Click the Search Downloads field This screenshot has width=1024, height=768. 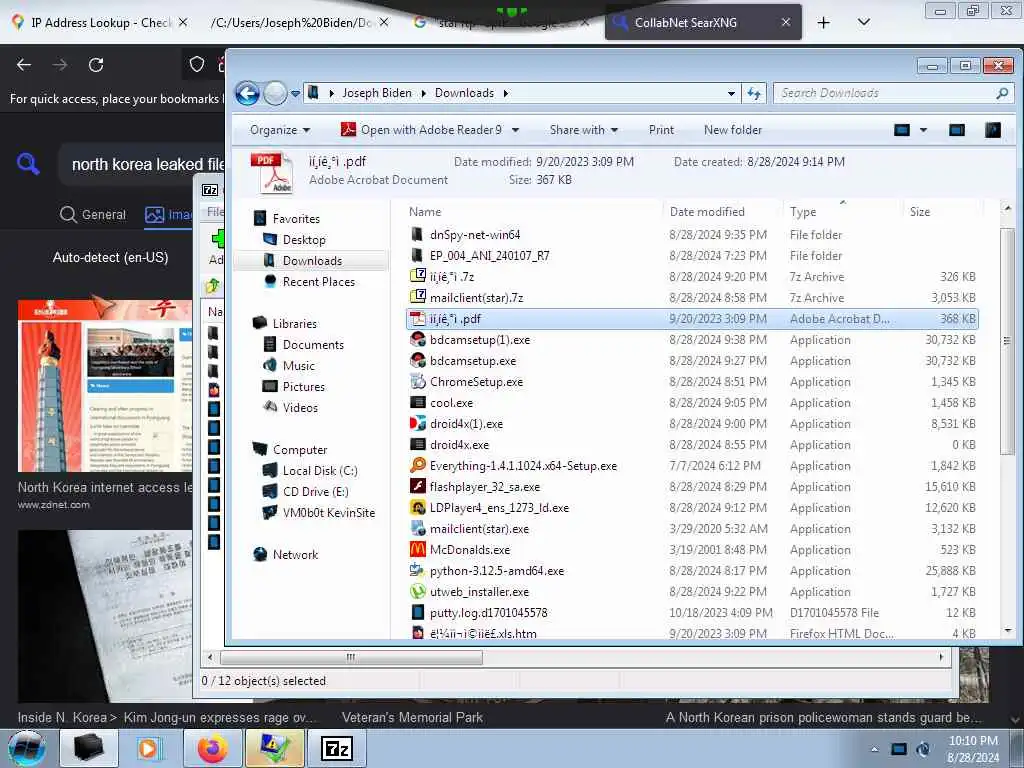click(891, 93)
